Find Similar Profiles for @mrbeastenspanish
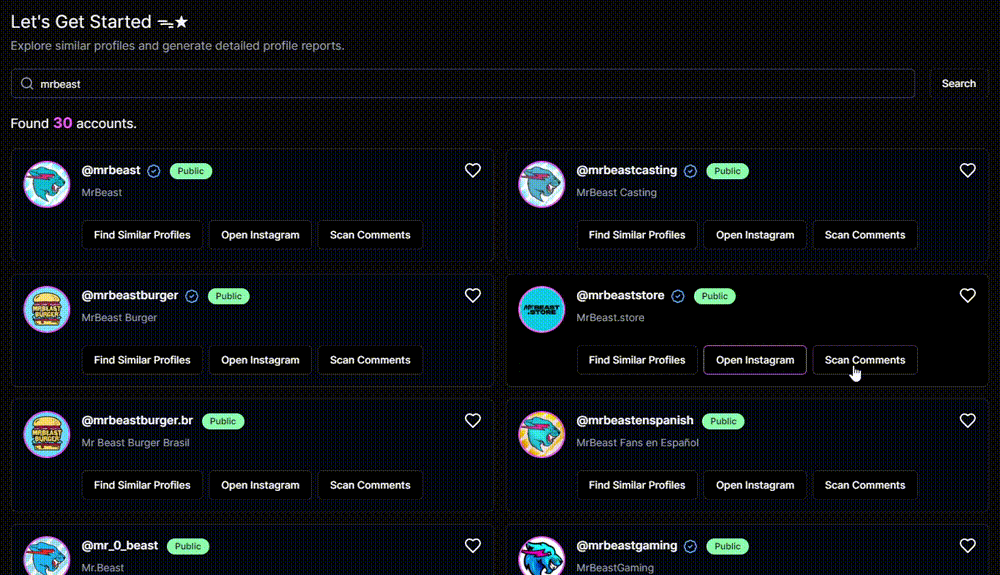The height and width of the screenshot is (575, 1000). pos(637,484)
